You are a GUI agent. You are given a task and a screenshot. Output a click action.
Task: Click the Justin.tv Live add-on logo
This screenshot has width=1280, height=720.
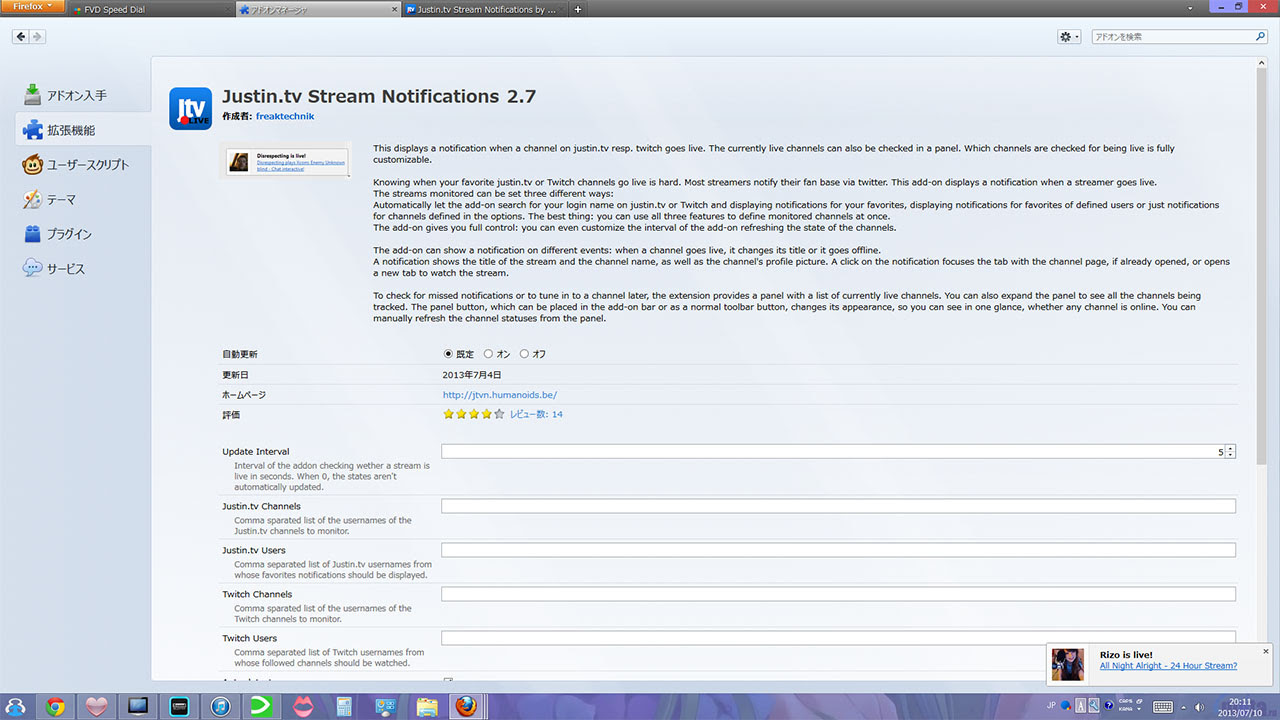pyautogui.click(x=190, y=108)
